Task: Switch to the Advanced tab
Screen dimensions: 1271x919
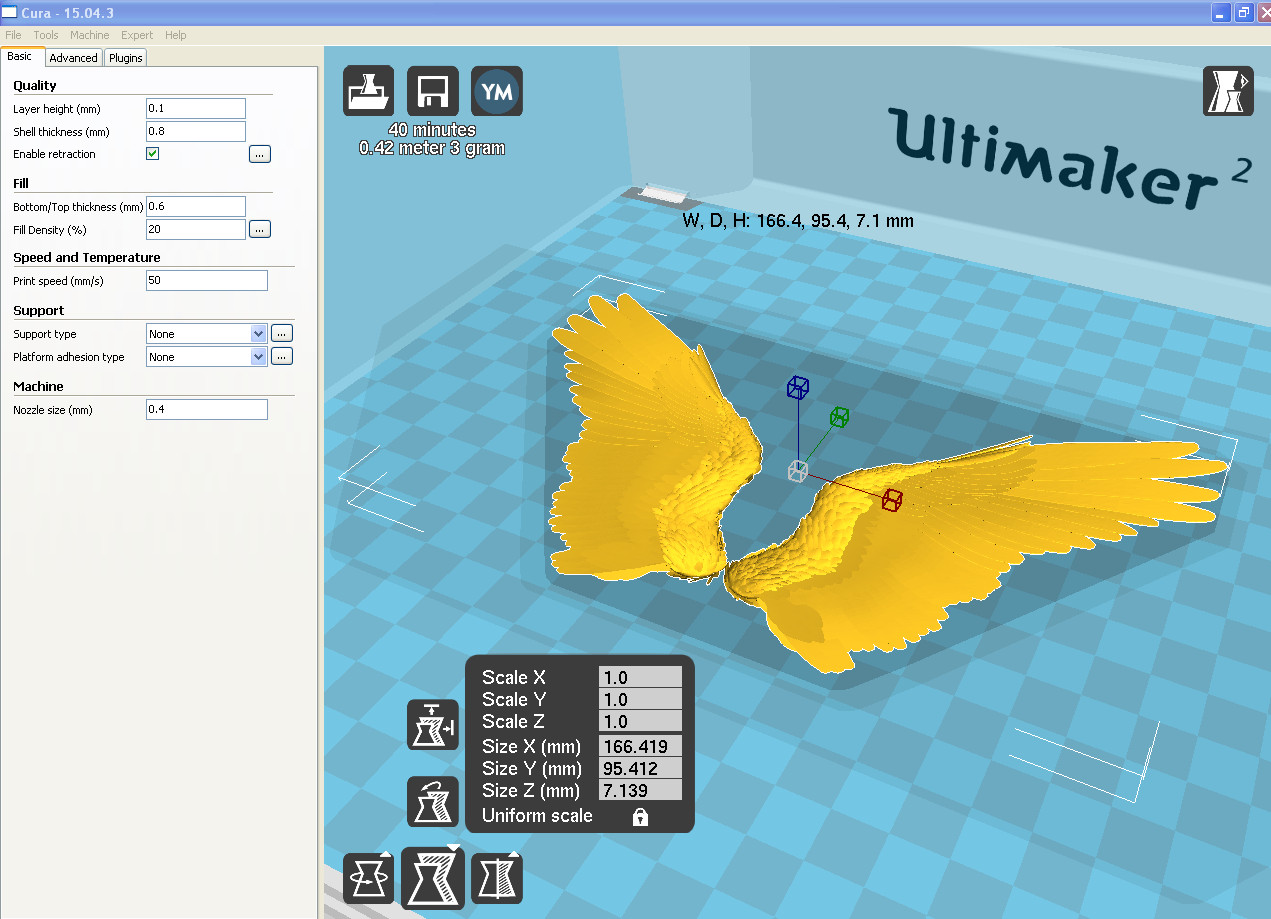Action: pos(74,58)
